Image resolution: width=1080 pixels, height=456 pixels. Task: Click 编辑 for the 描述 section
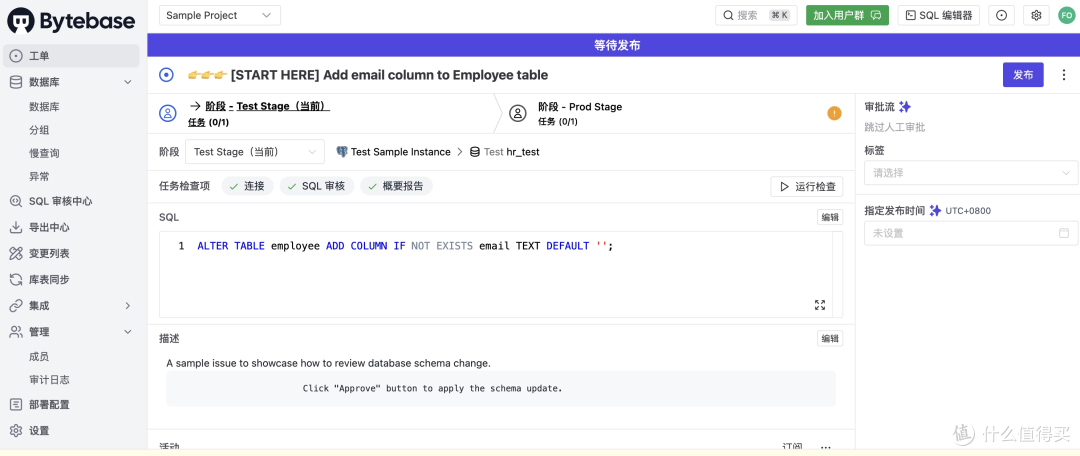coord(830,338)
